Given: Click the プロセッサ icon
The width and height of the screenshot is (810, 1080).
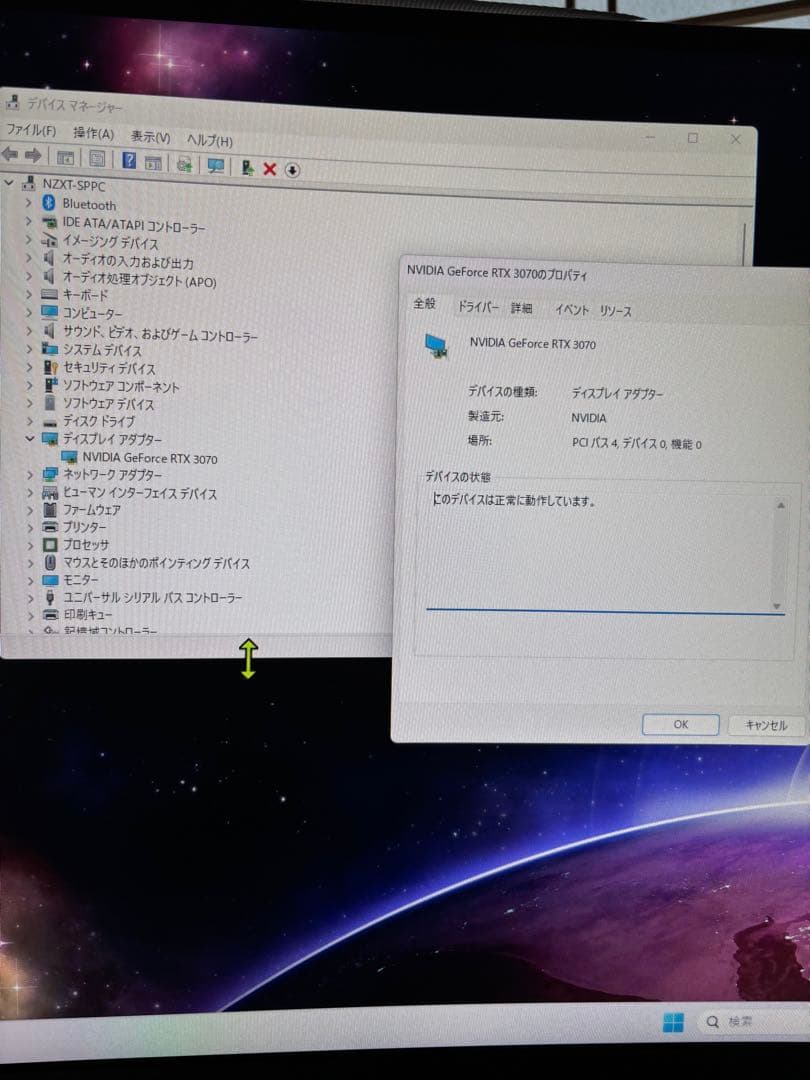Looking at the screenshot, I should [x=50, y=544].
